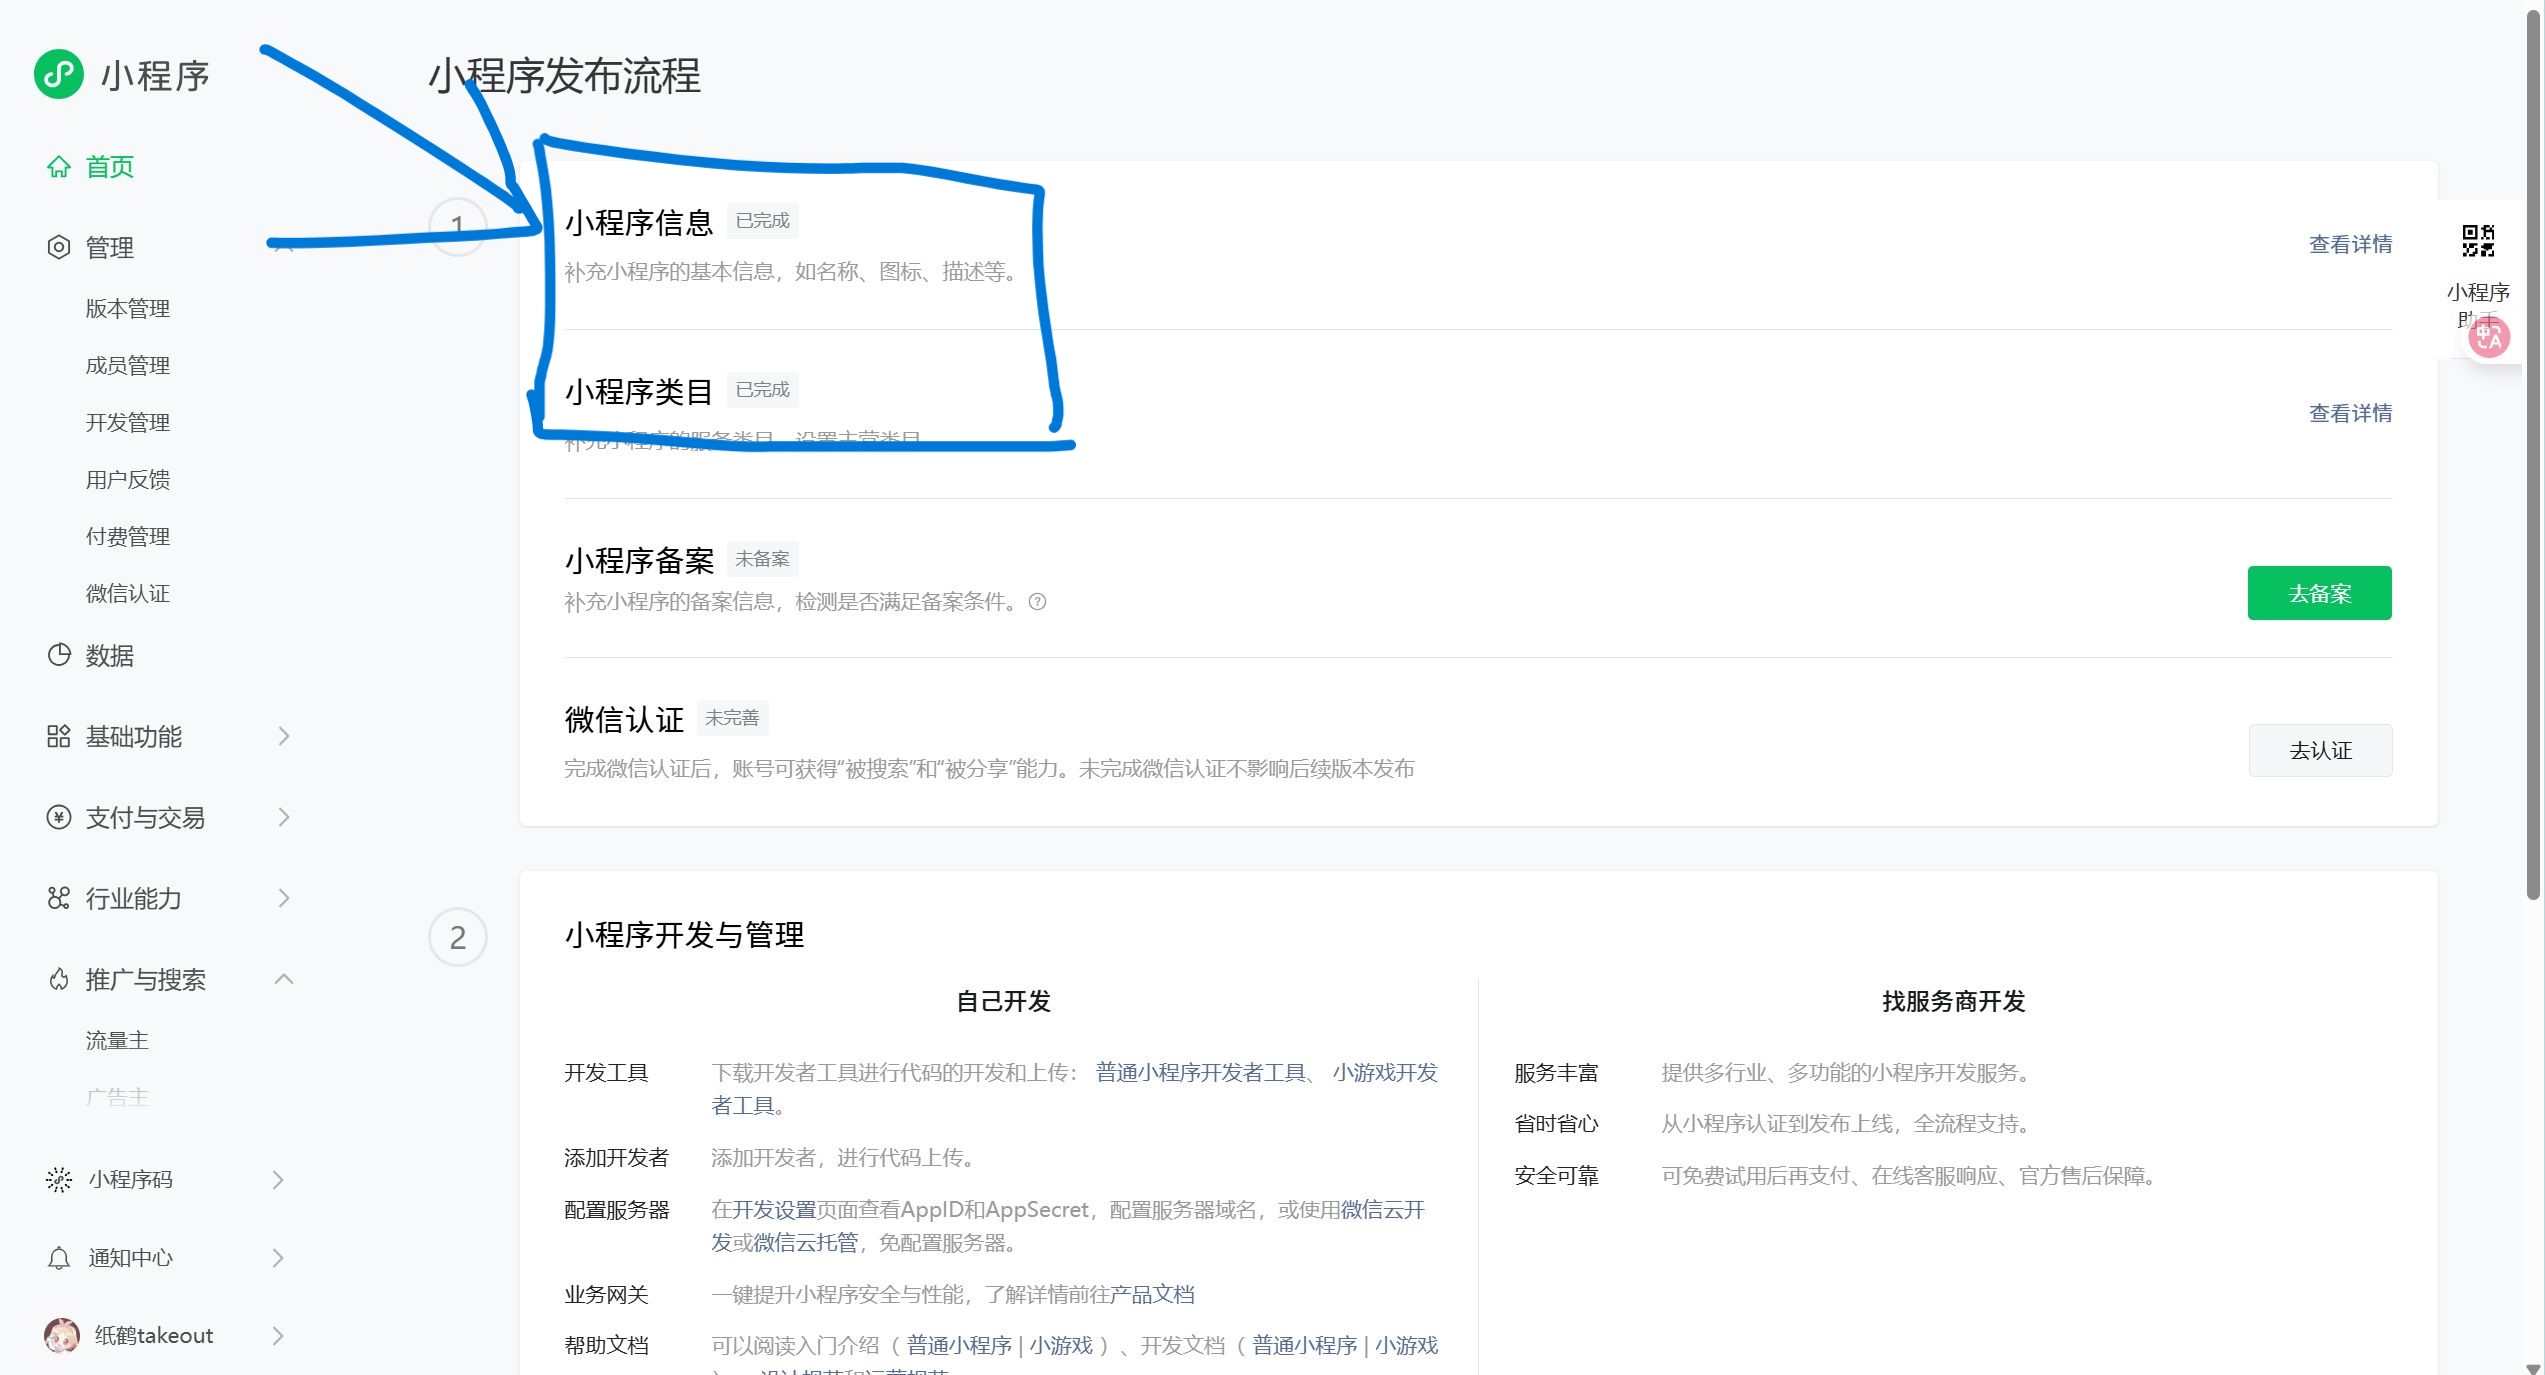Click the home icon beside 首页
Screen dimensions: 2545x1375
[59, 167]
